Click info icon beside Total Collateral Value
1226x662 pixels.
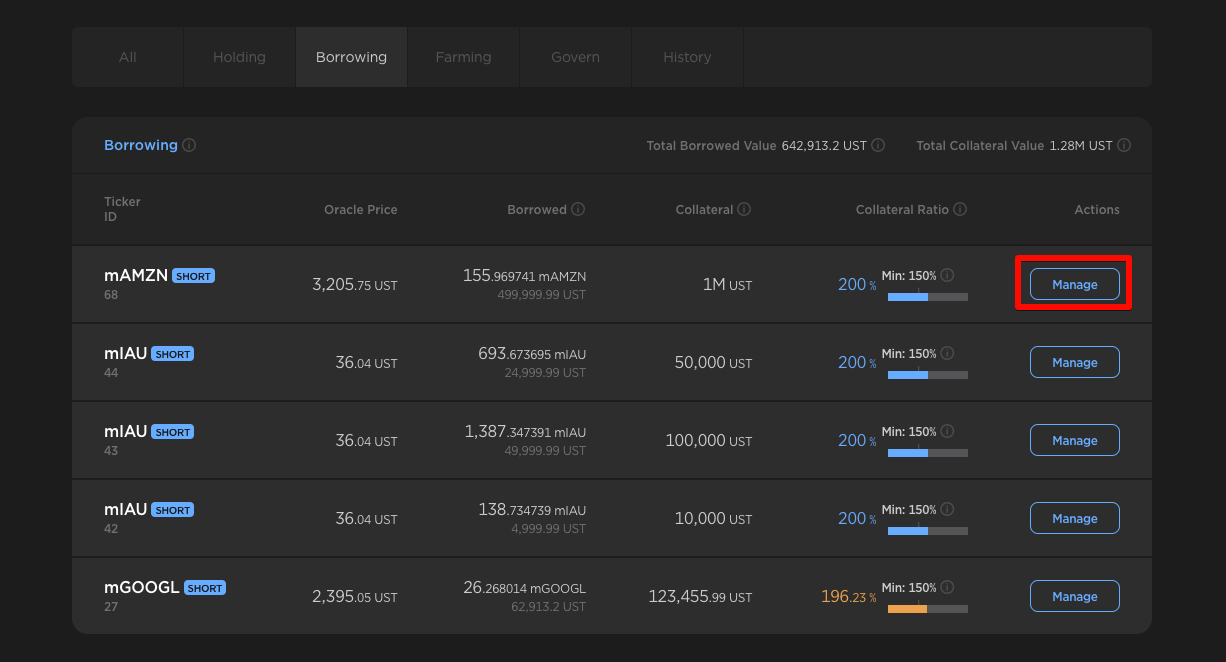coord(1124,145)
